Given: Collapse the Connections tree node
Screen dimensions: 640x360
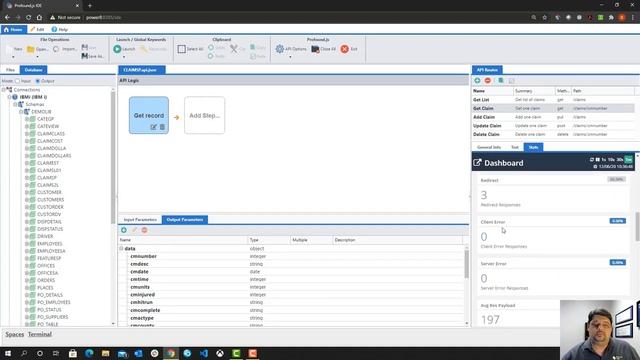Looking at the screenshot, I should point(3,90).
